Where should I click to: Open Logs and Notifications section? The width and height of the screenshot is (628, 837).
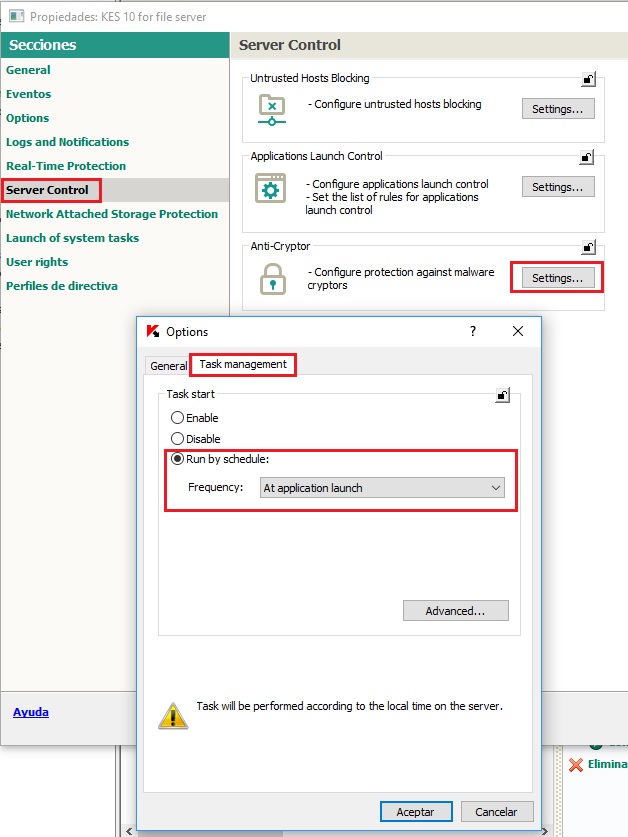(x=68, y=142)
